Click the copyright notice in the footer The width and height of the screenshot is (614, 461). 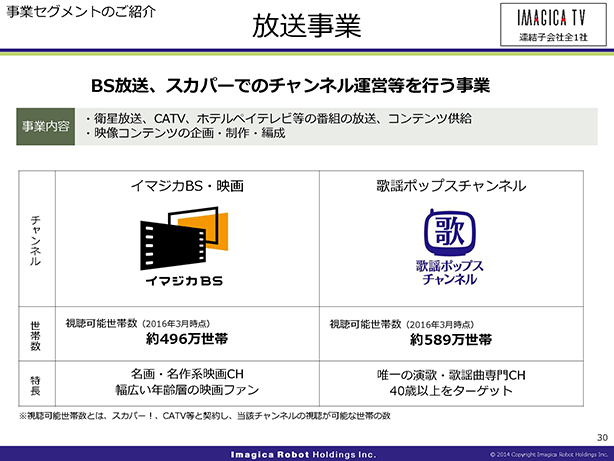click(x=549, y=454)
